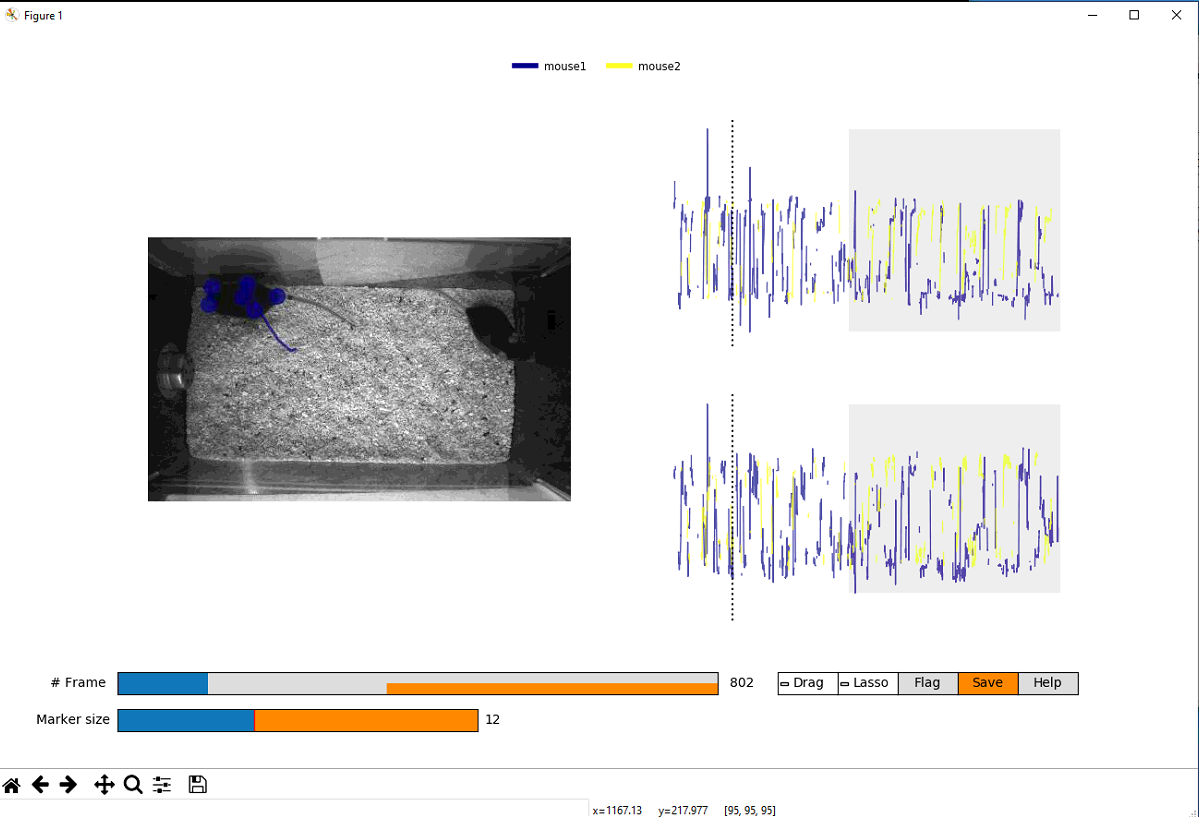The image size is (1199, 817).
Task: Click the shaded region in the bottom trajectory plot
Action: [x=954, y=497]
